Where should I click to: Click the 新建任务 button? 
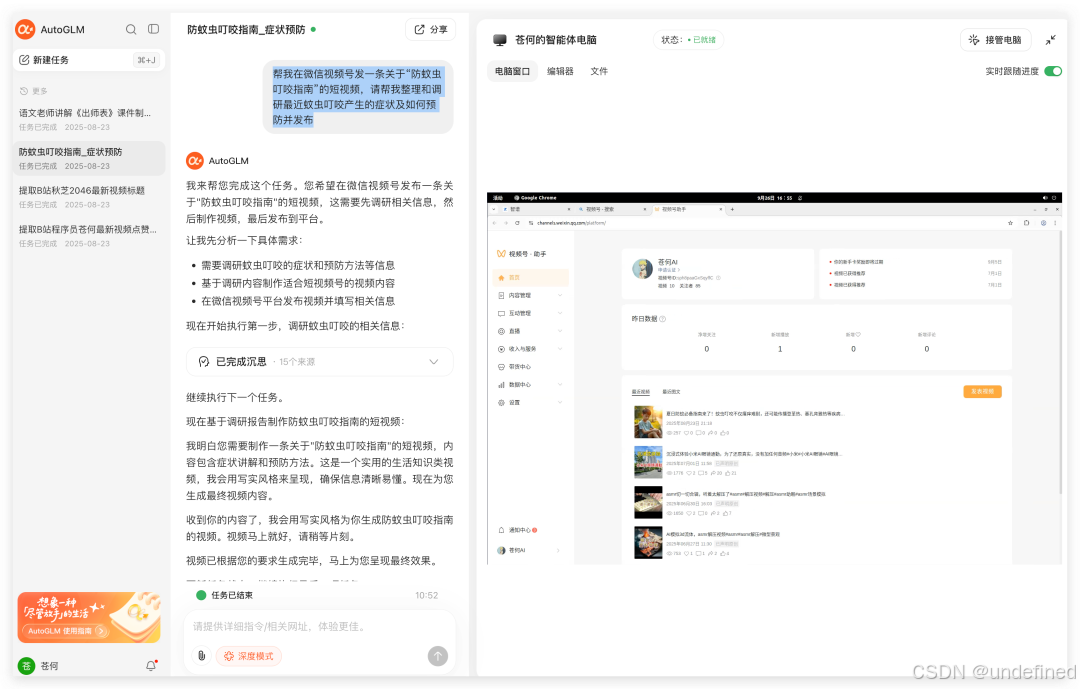click(x=89, y=60)
